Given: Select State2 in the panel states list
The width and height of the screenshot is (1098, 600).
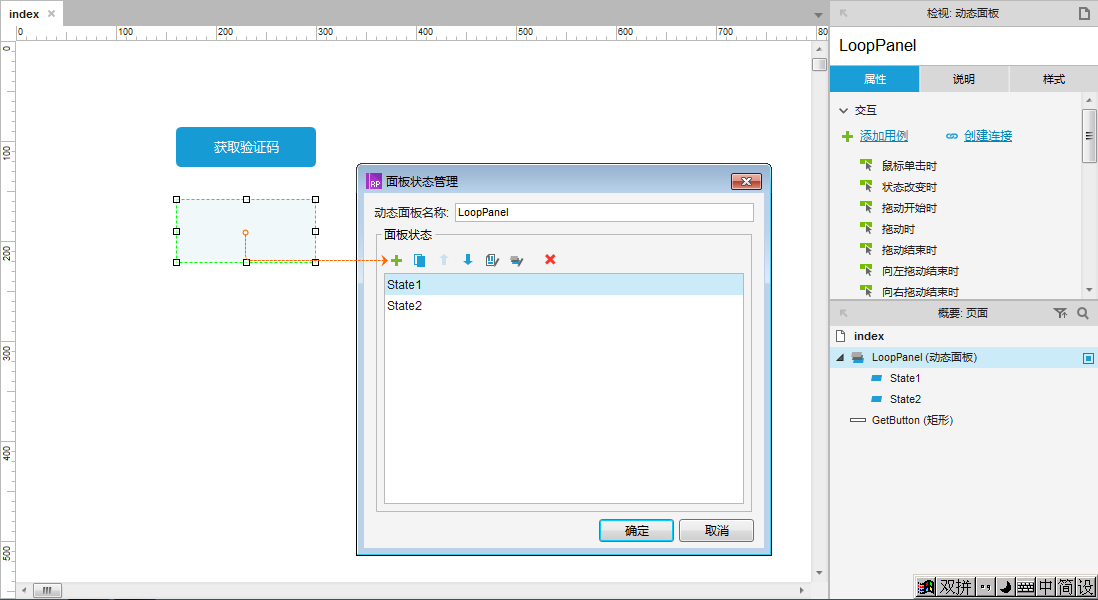Looking at the screenshot, I should point(405,306).
